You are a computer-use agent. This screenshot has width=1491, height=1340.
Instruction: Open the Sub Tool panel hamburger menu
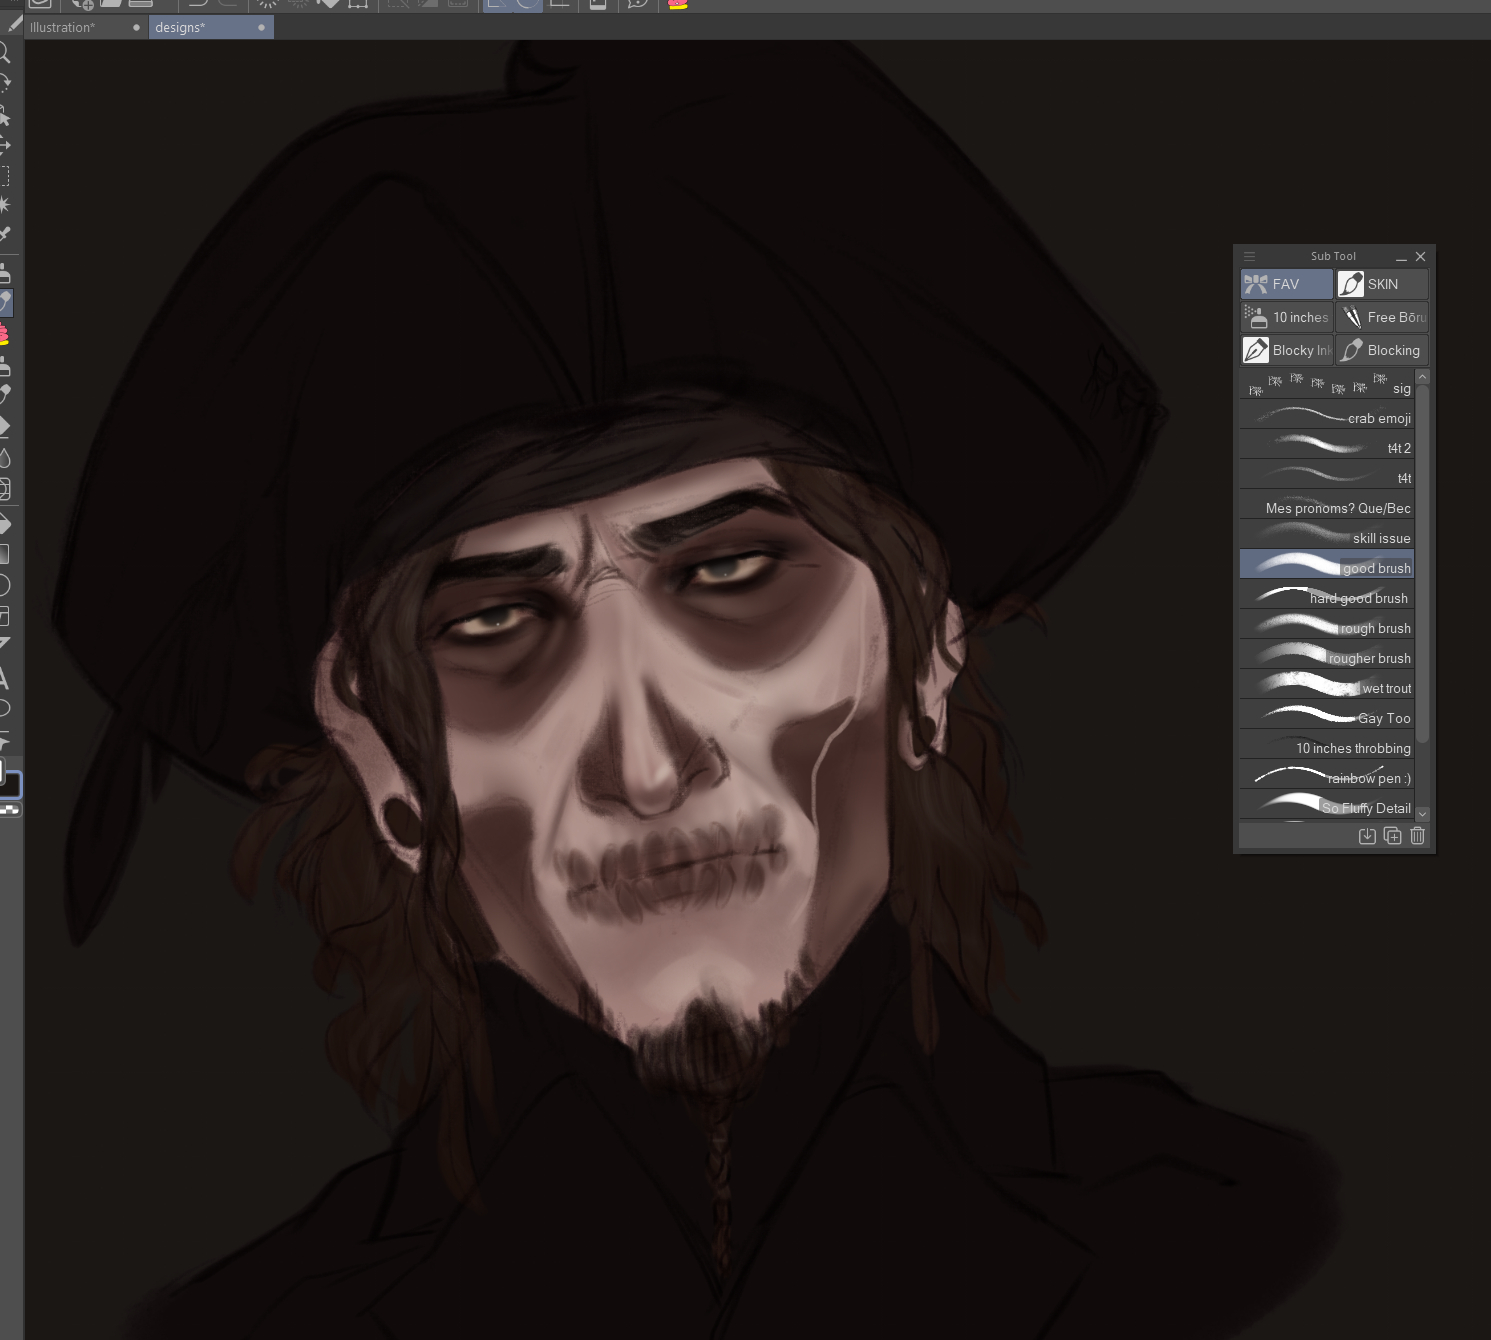click(1249, 257)
